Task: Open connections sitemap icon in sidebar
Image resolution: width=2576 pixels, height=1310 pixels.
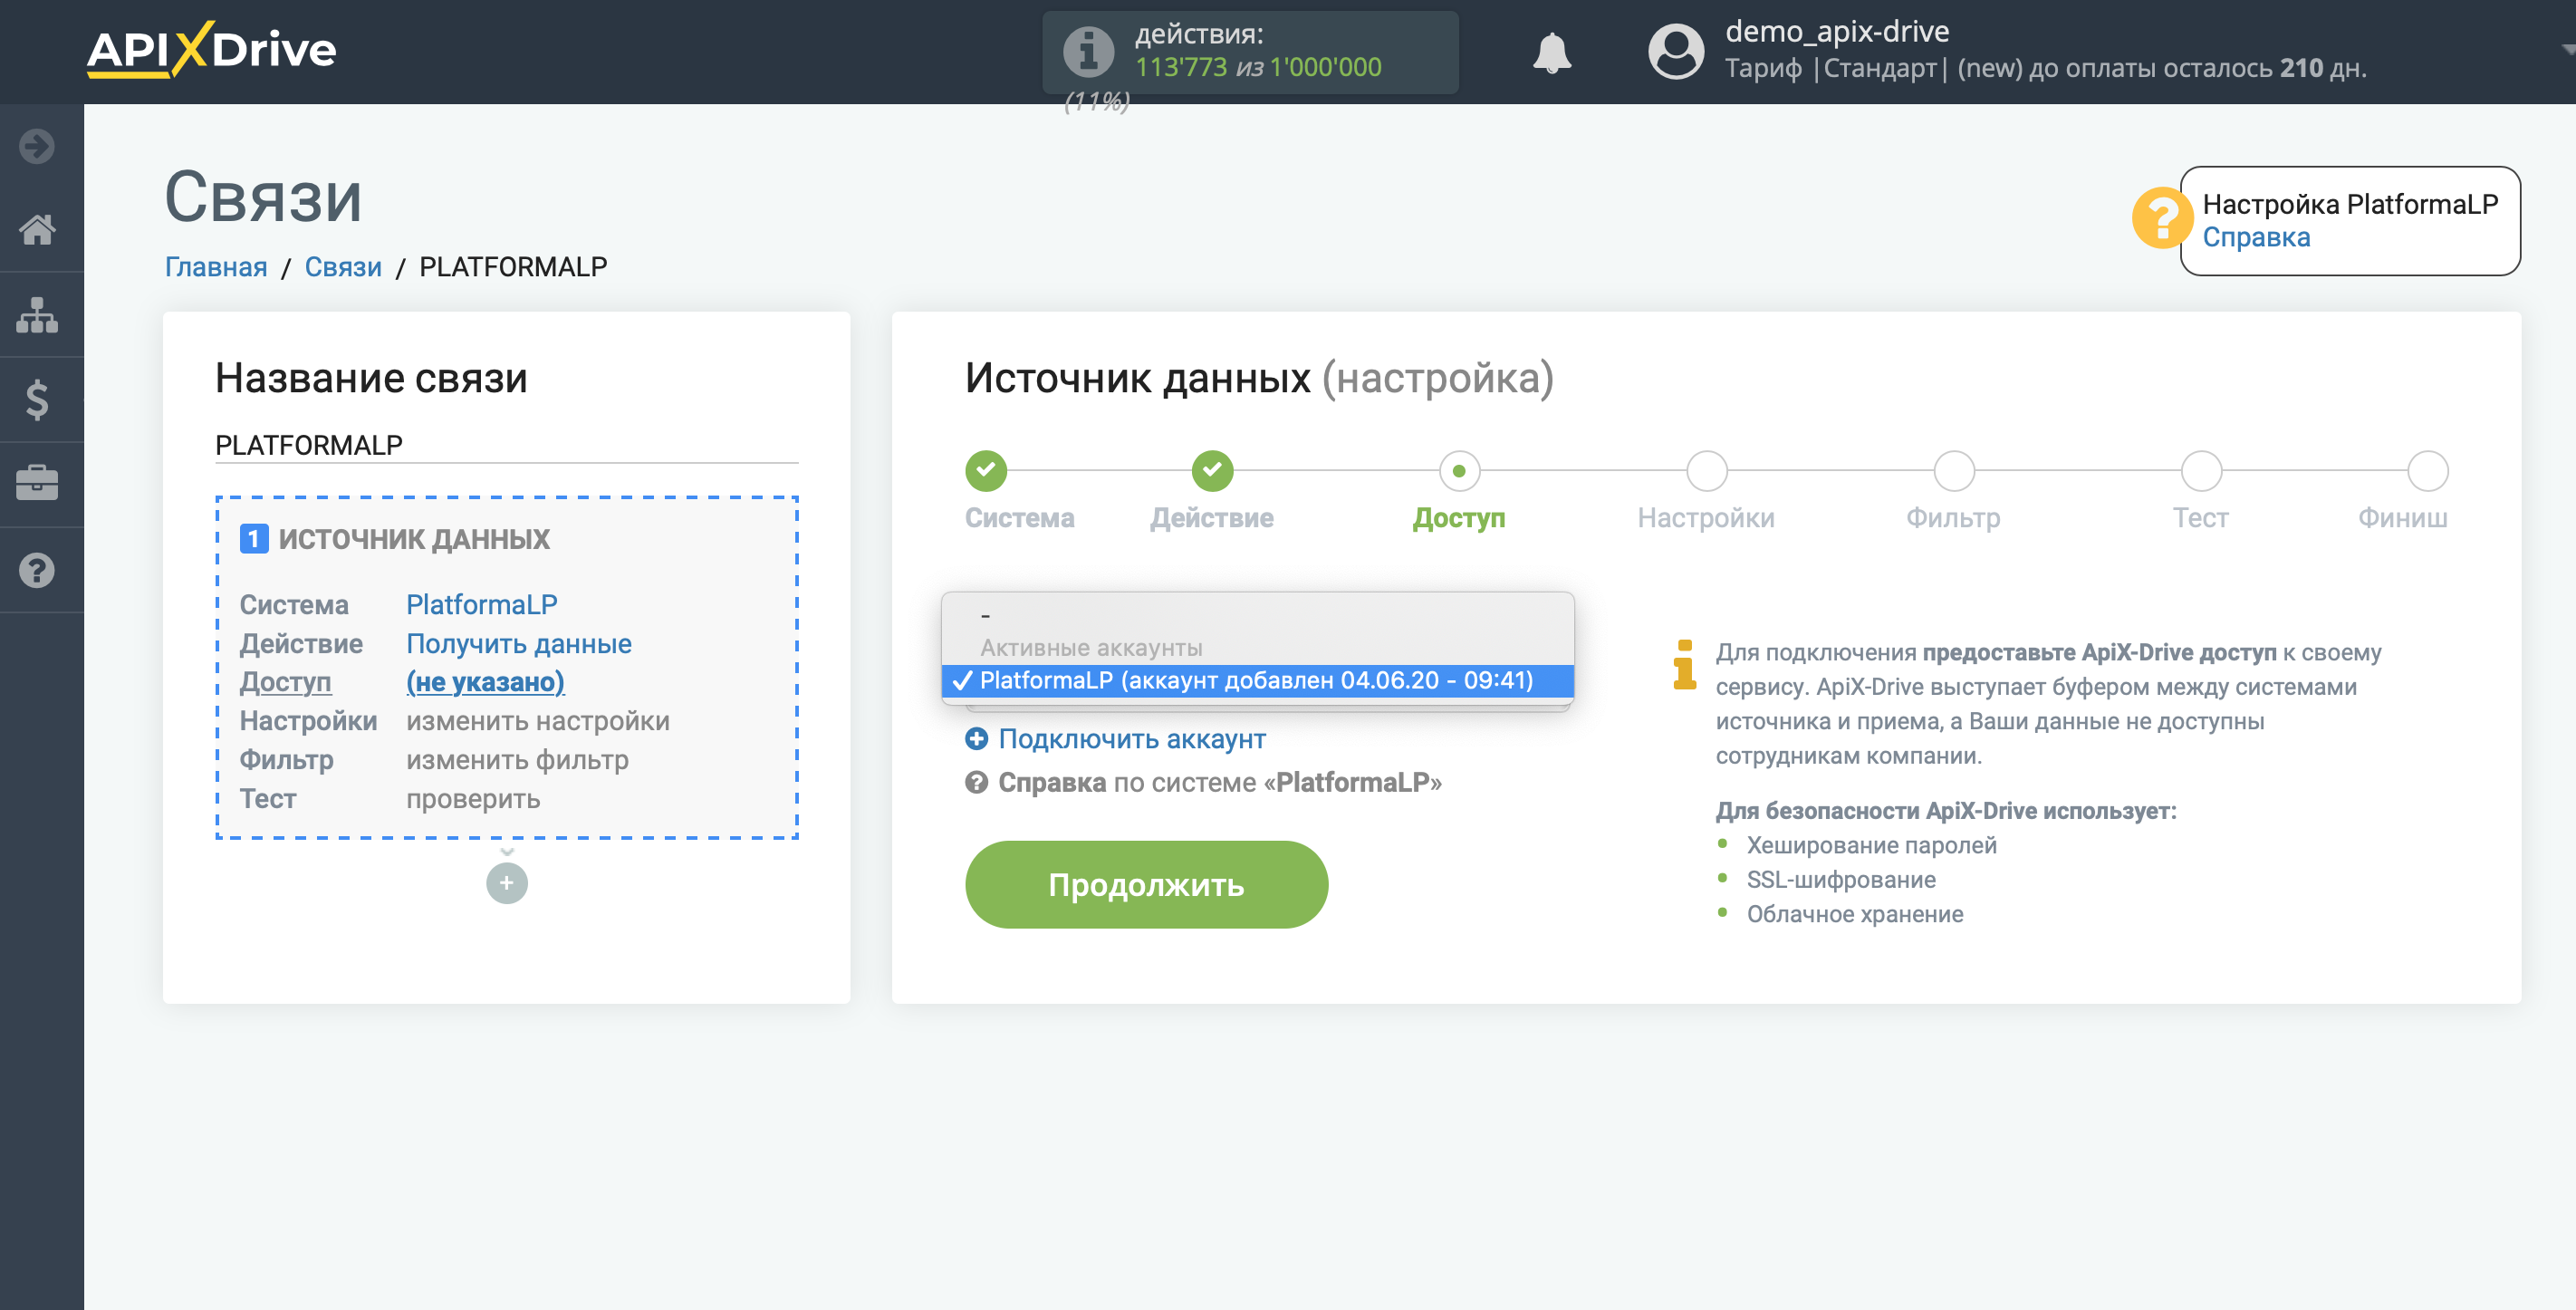Action: tap(37, 315)
